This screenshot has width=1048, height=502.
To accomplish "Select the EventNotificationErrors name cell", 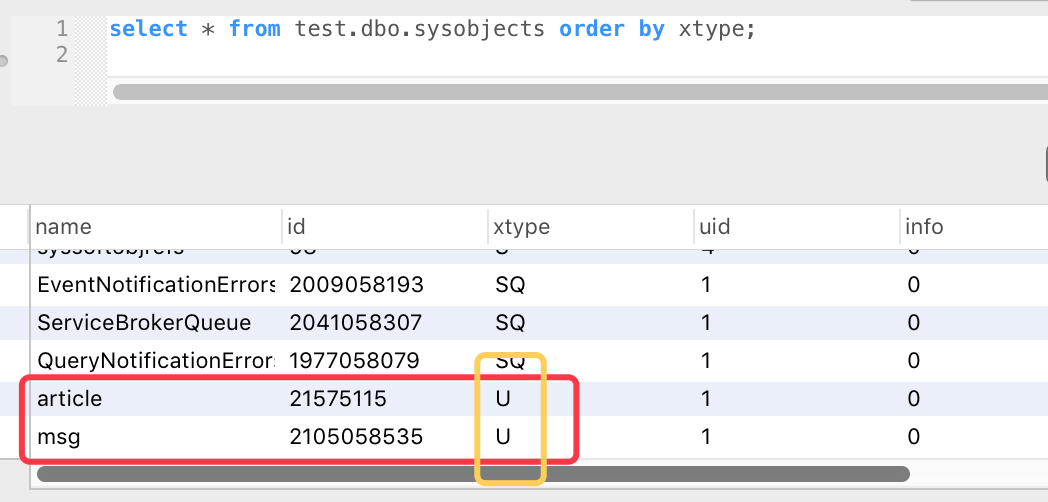I will click(155, 285).
